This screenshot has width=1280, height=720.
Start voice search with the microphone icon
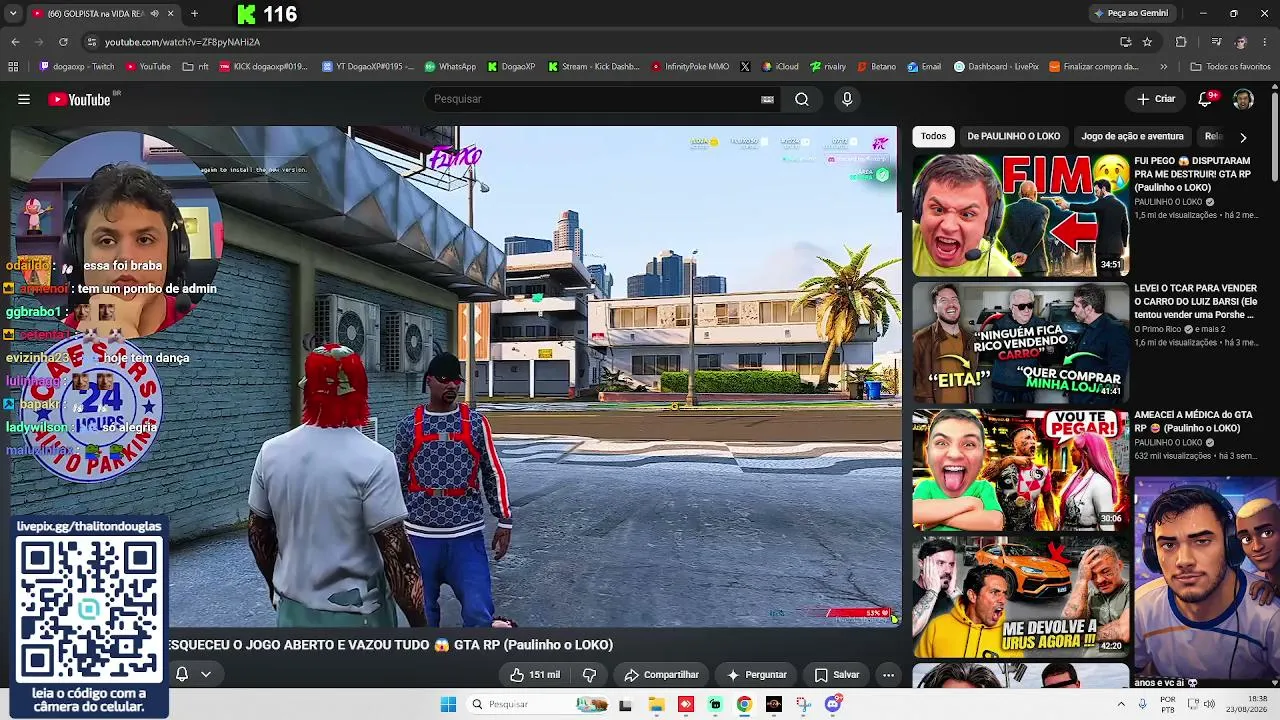[x=847, y=99]
